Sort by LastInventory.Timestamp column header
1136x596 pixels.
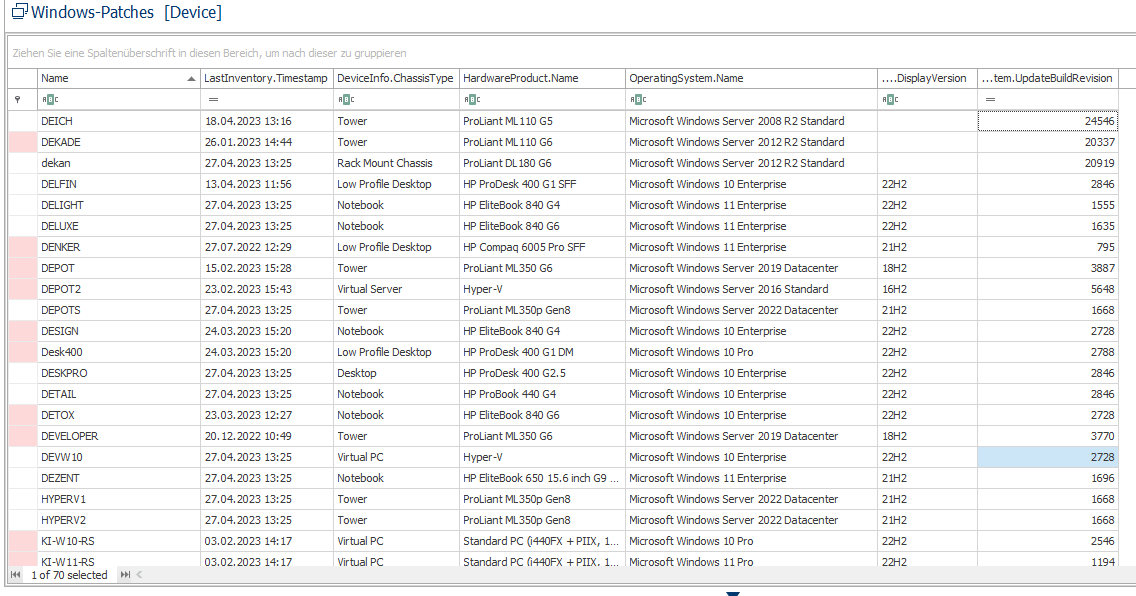[260, 78]
